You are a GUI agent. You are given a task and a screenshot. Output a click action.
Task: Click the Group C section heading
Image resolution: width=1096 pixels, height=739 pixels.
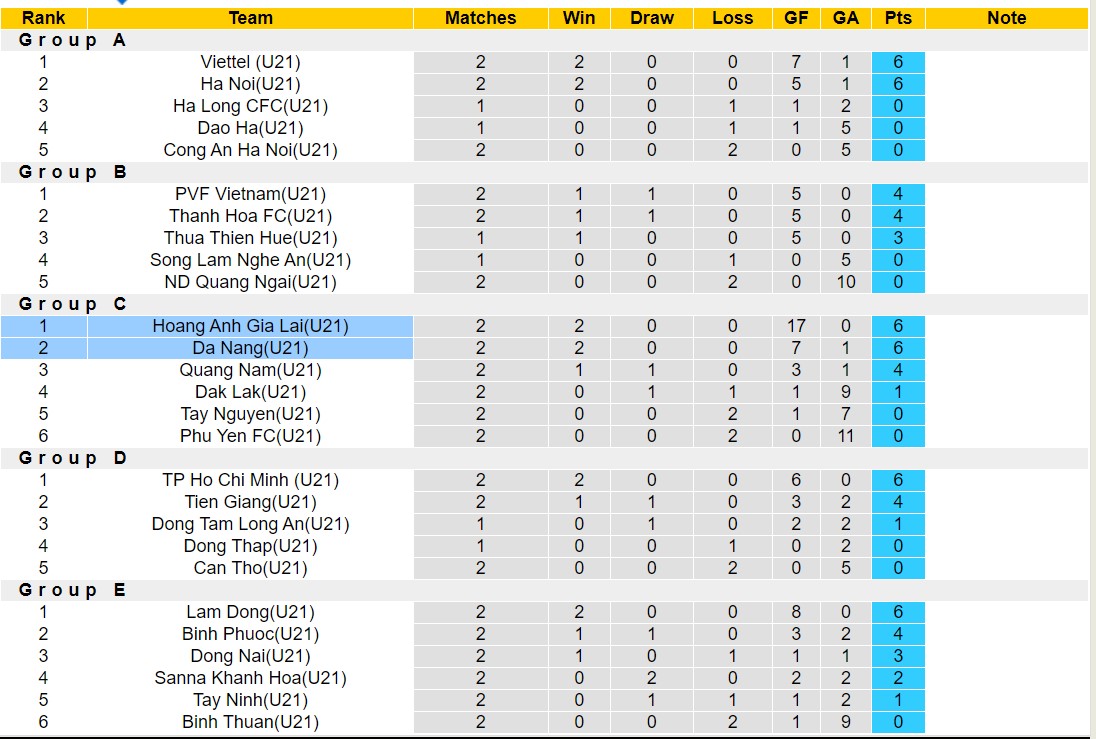[73, 304]
